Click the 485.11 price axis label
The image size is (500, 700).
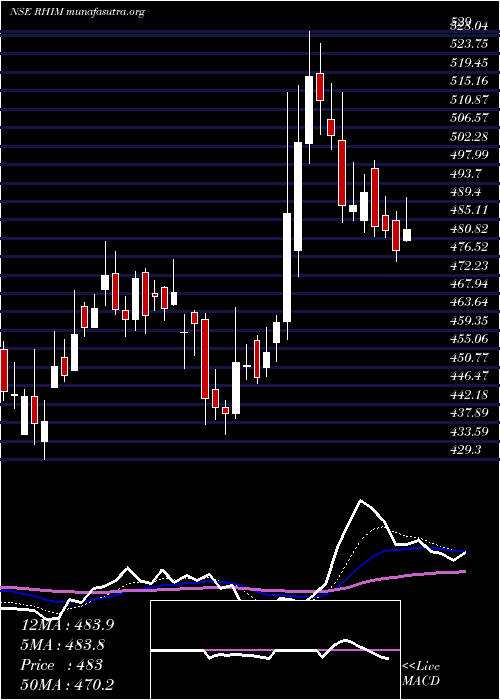(468, 210)
